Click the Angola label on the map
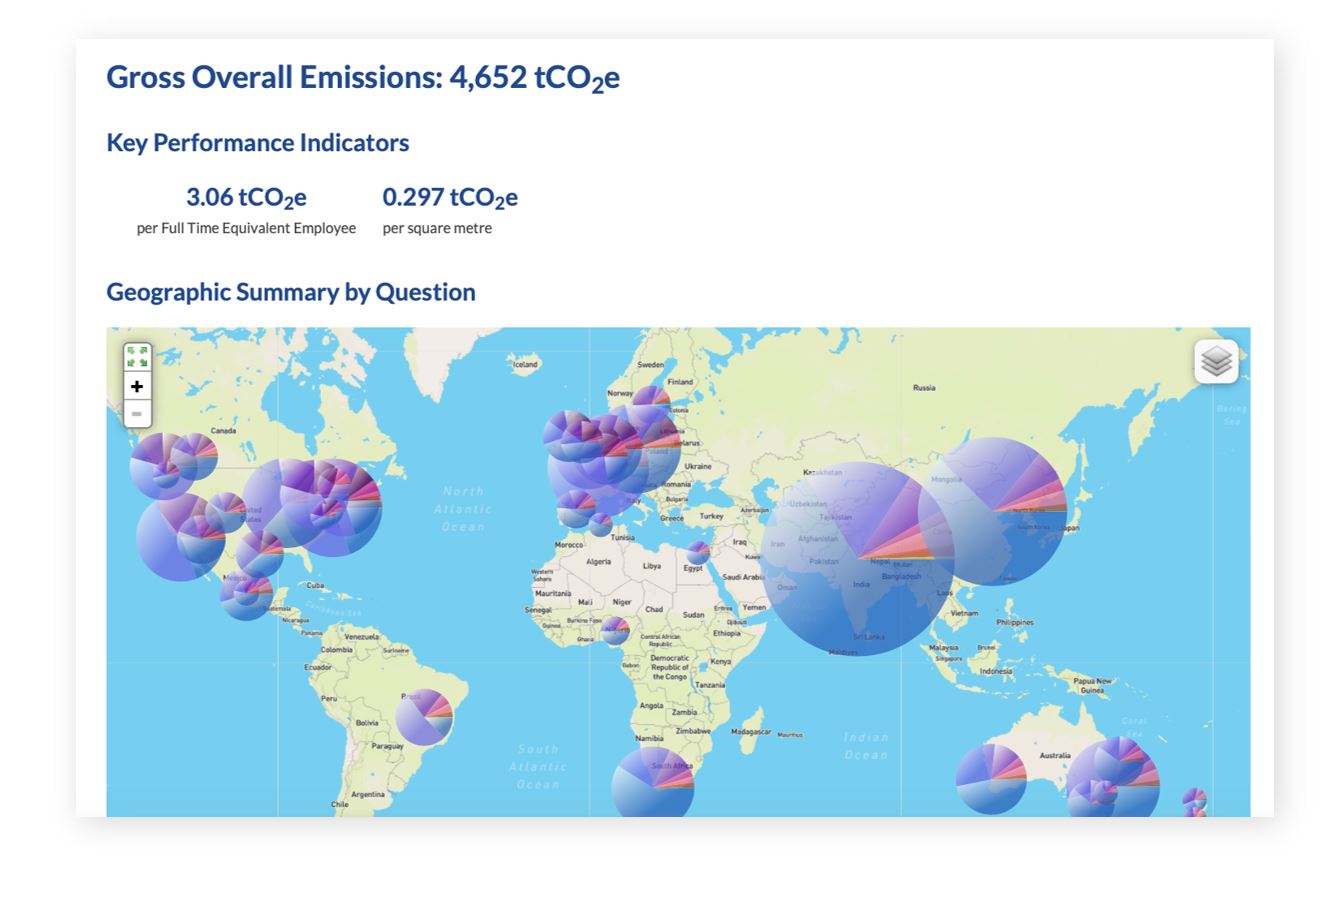 (x=651, y=705)
